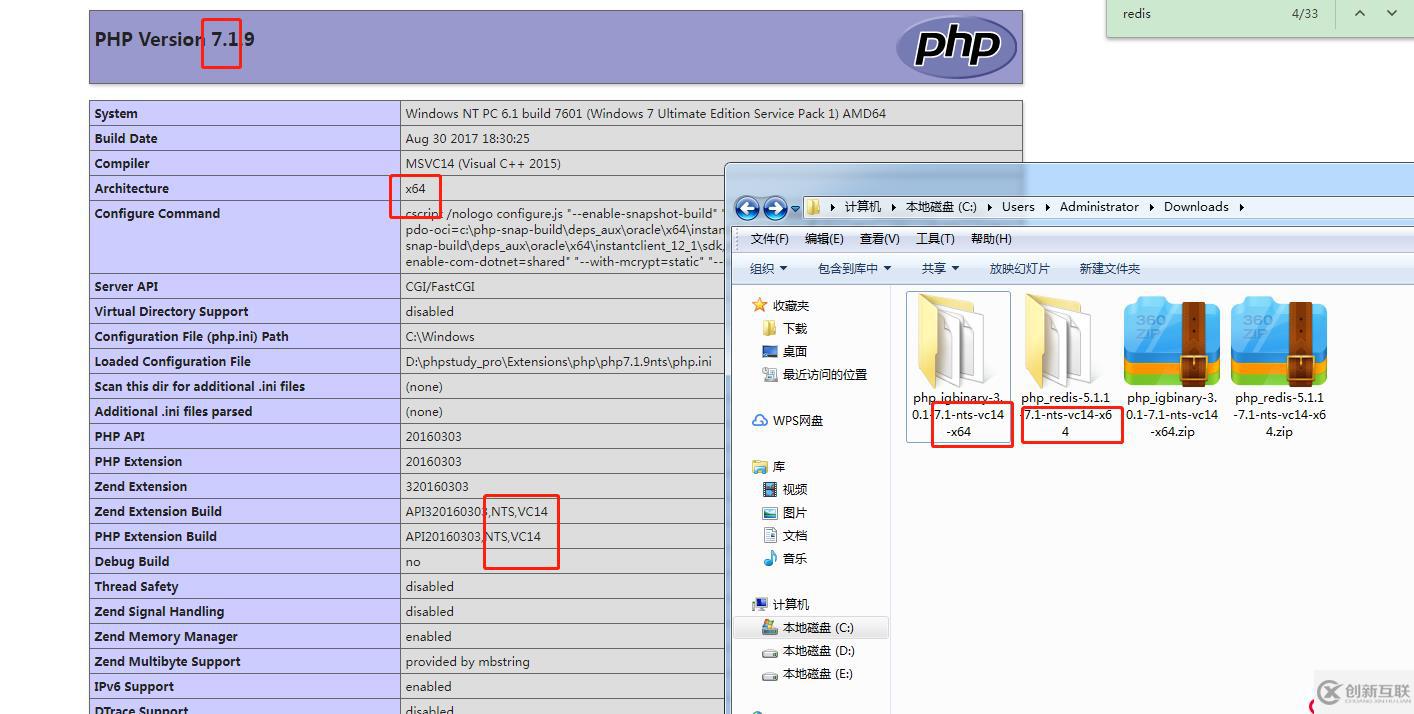Click the 本地磁盘 (C:) drive icon in sidebar

click(x=769, y=627)
